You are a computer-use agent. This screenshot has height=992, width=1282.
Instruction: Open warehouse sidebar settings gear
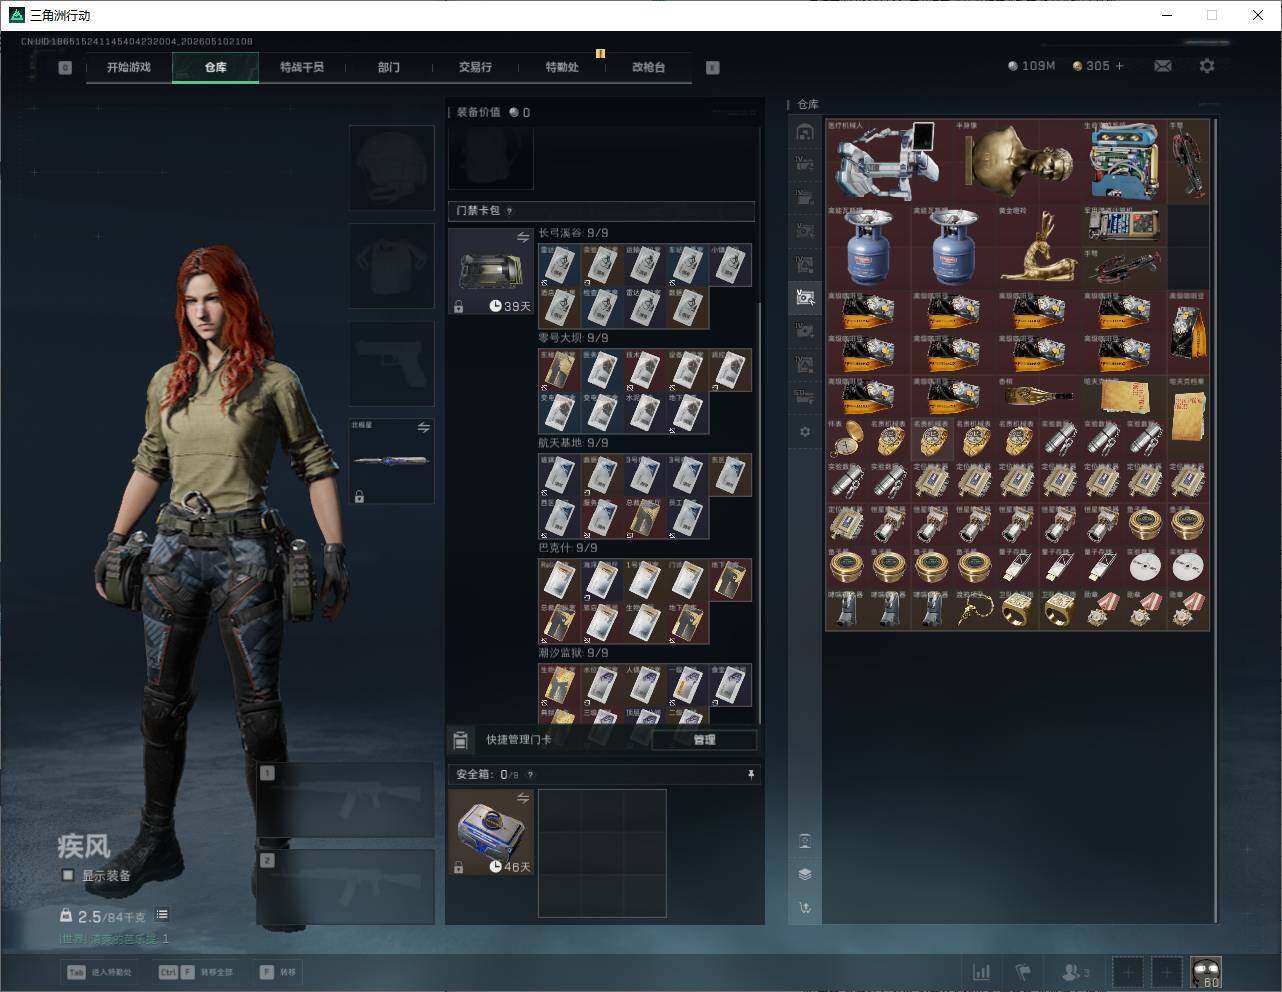(x=805, y=432)
